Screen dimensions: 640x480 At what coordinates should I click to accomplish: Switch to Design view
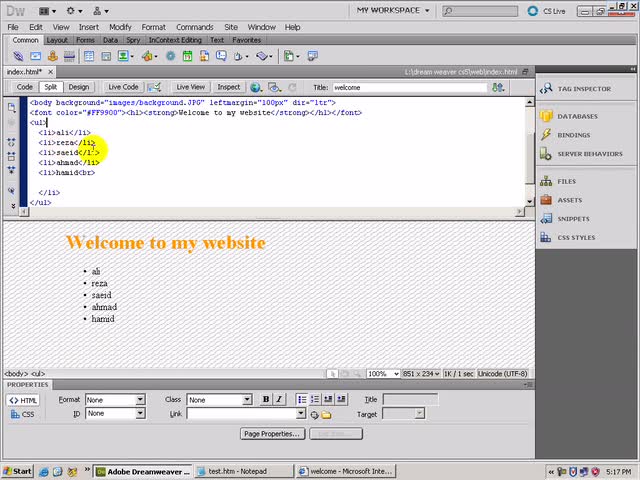(x=78, y=87)
